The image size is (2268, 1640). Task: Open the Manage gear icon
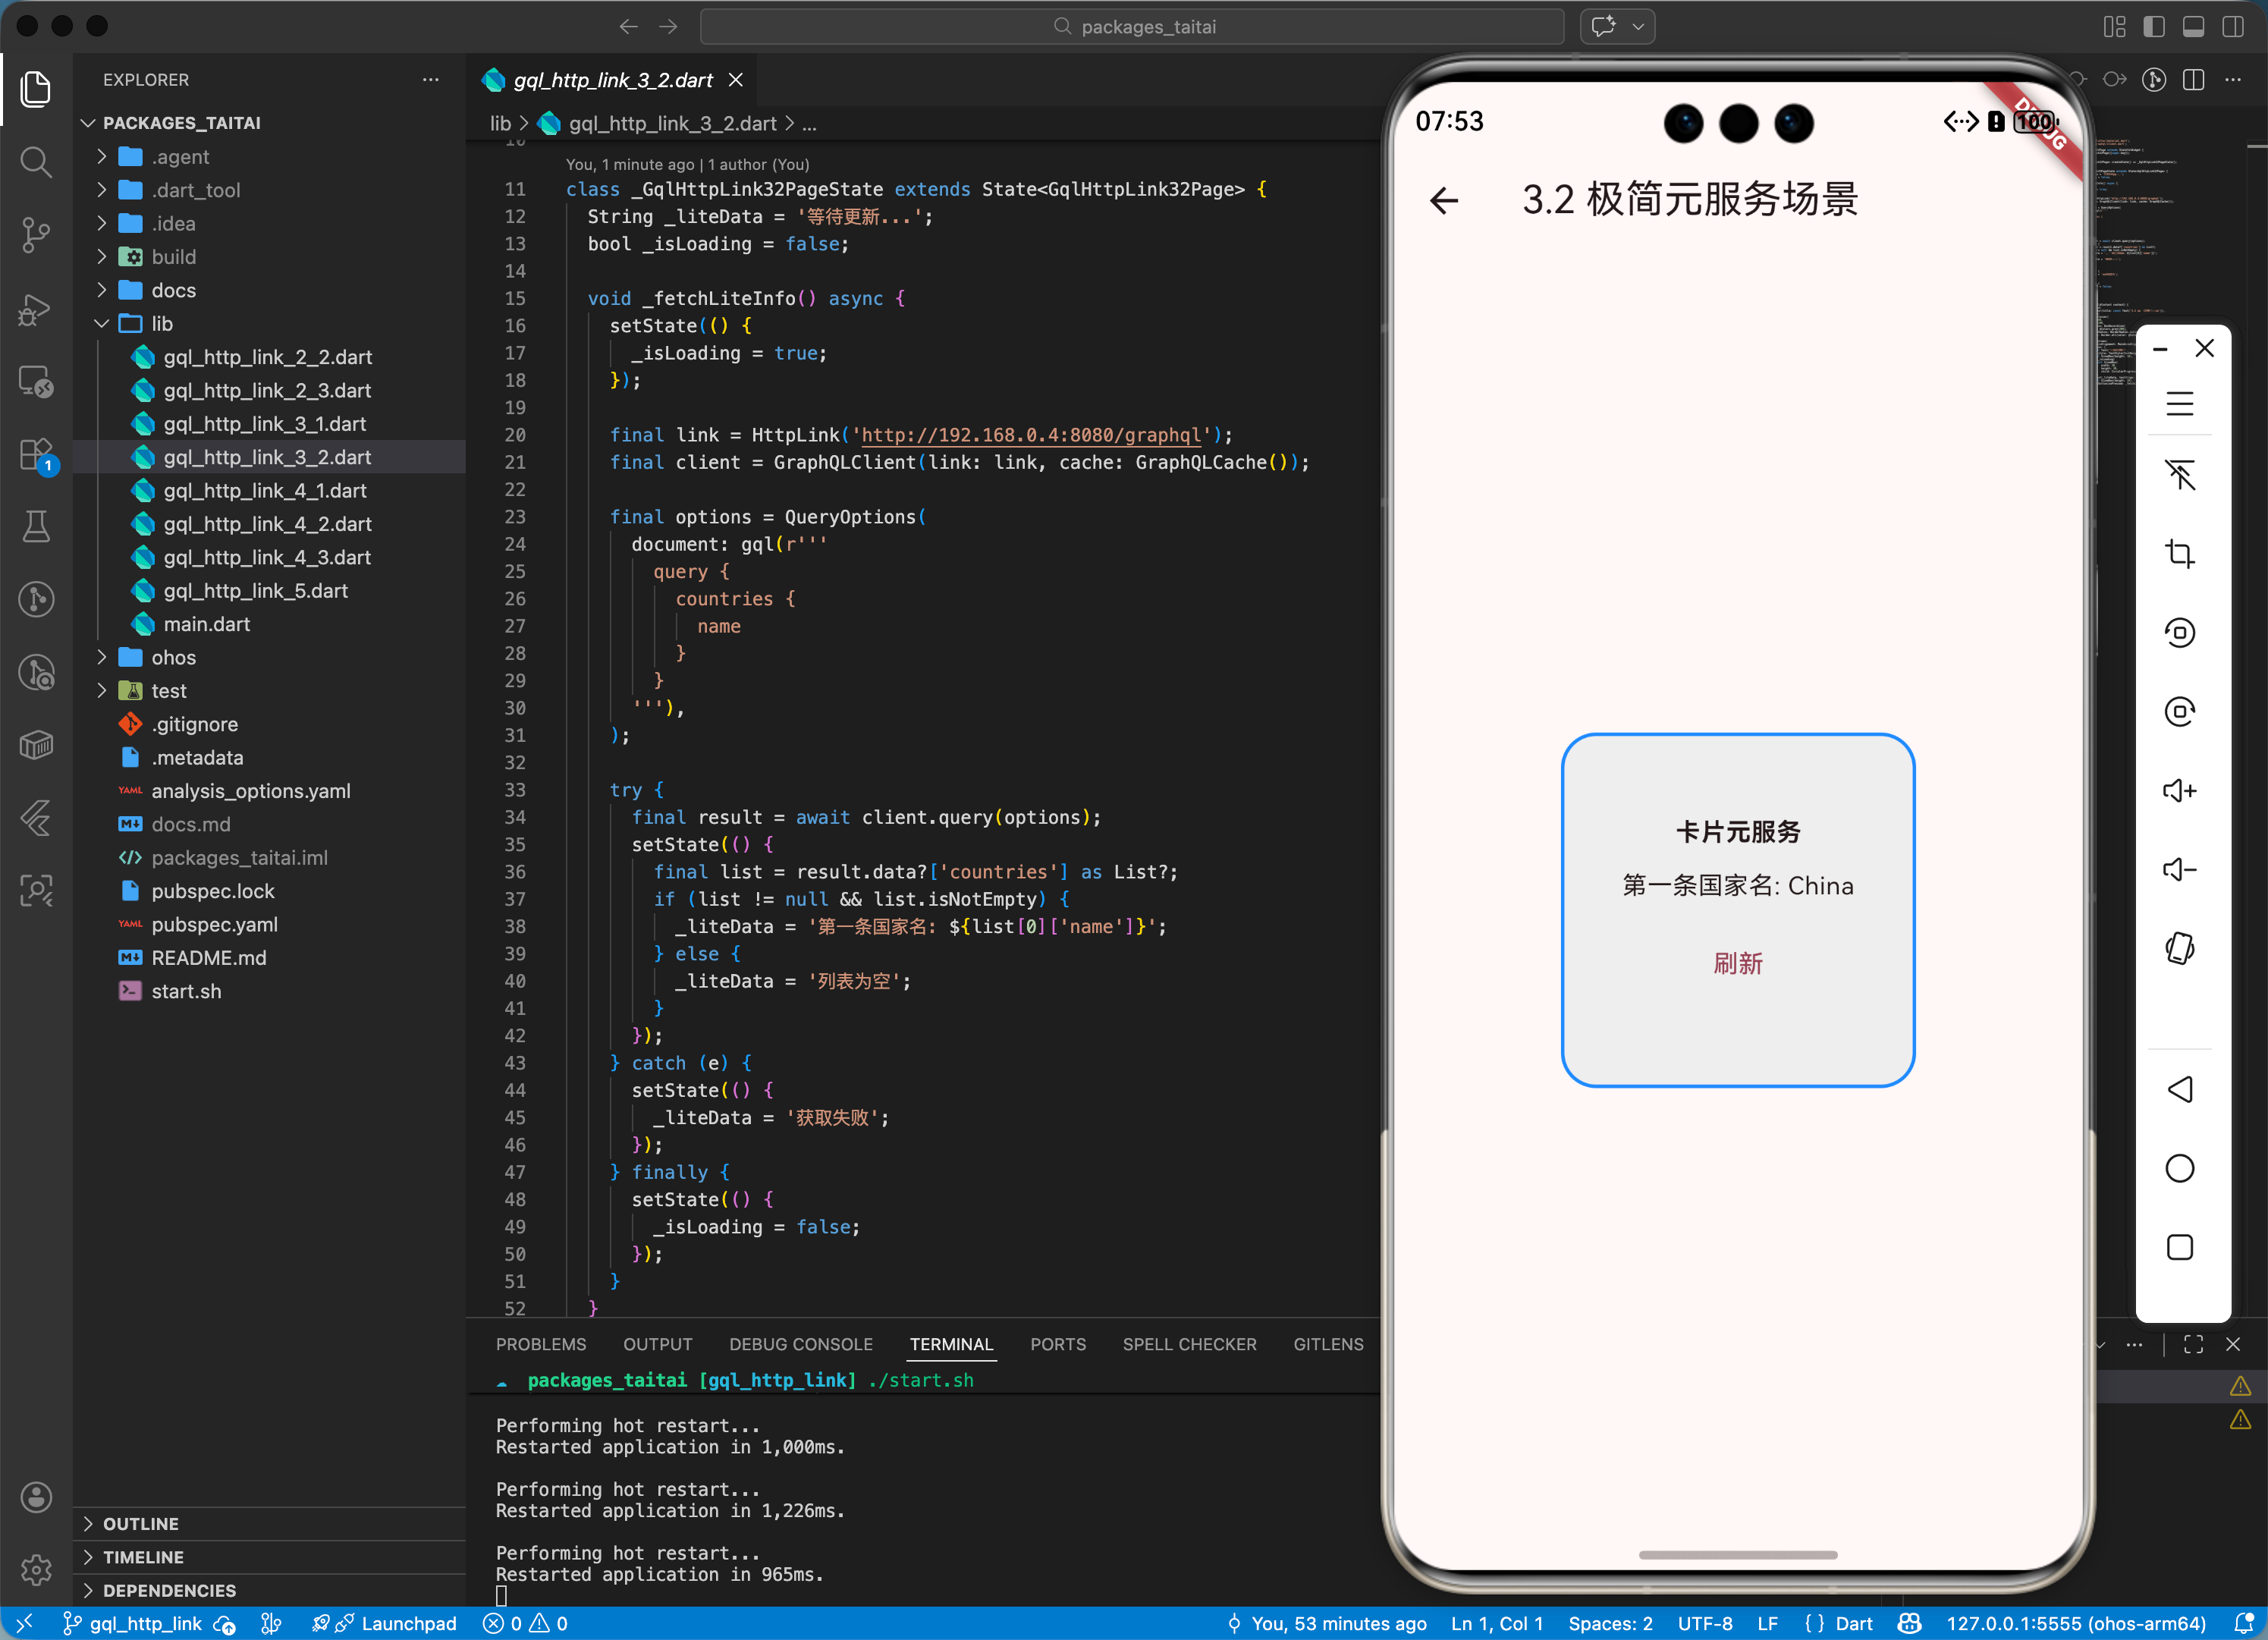point(36,1570)
